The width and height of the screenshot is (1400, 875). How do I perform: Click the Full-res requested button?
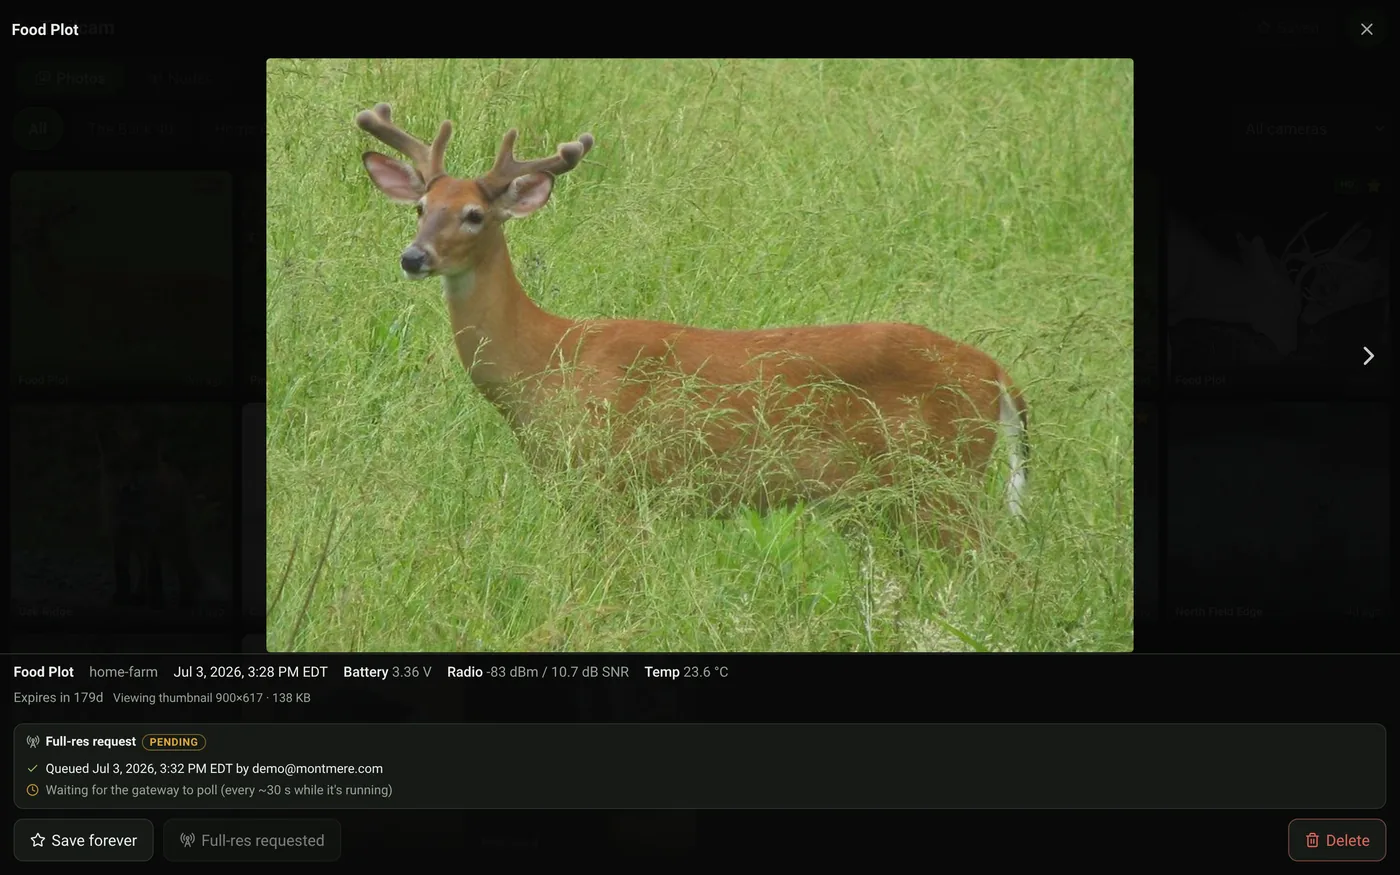pos(252,840)
